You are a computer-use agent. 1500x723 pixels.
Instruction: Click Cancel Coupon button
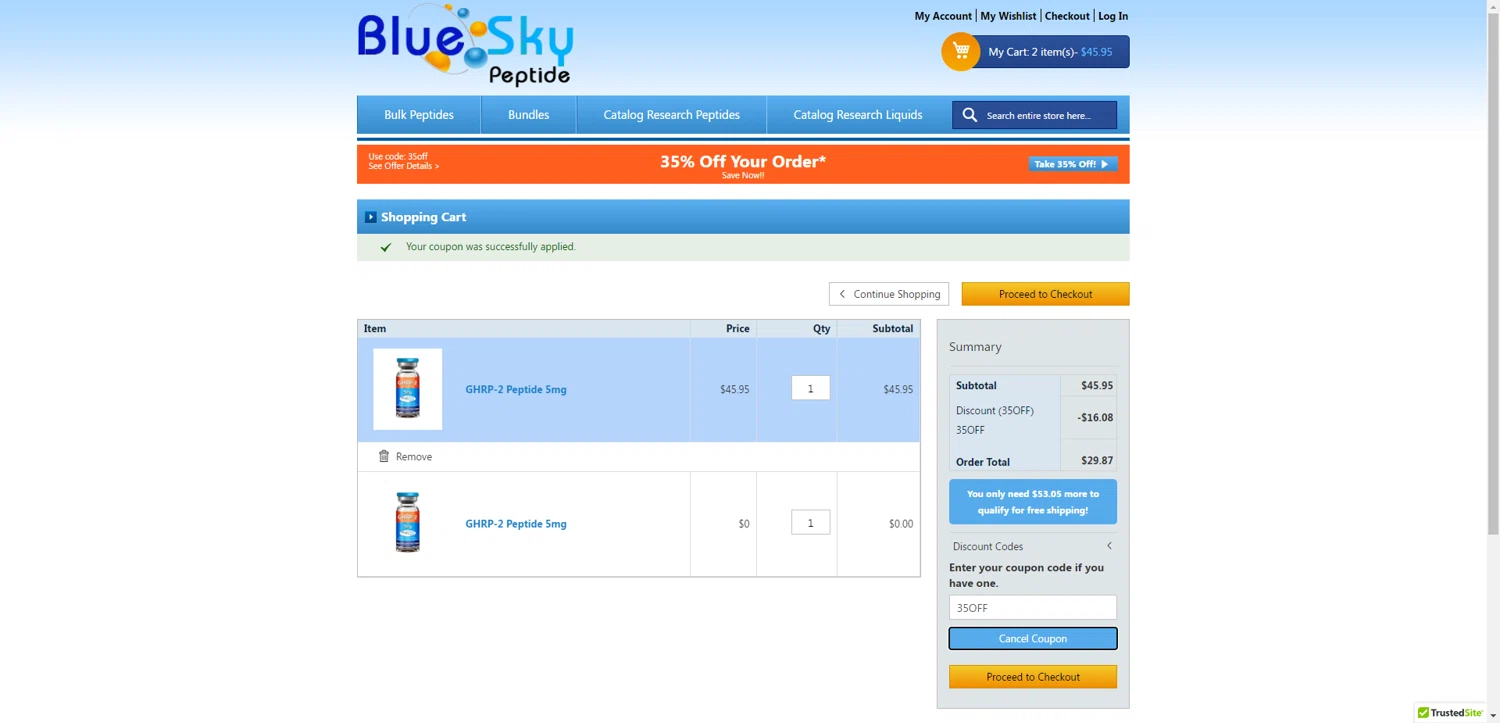pyautogui.click(x=1033, y=638)
